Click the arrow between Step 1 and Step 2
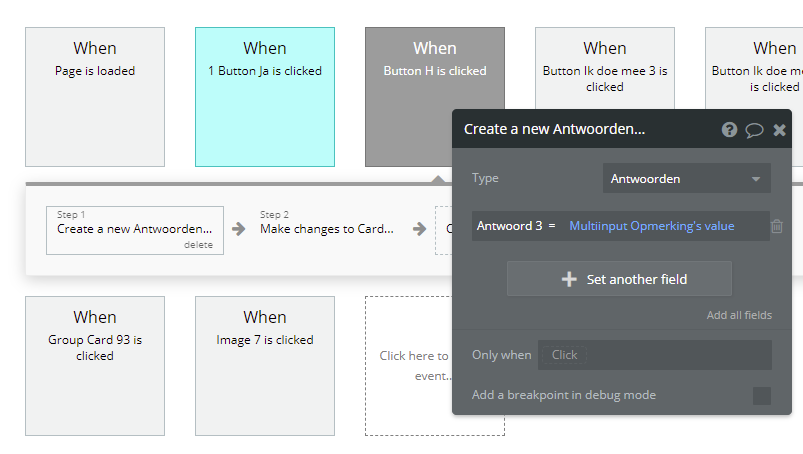Viewport: 803px width, 454px height. (239, 229)
